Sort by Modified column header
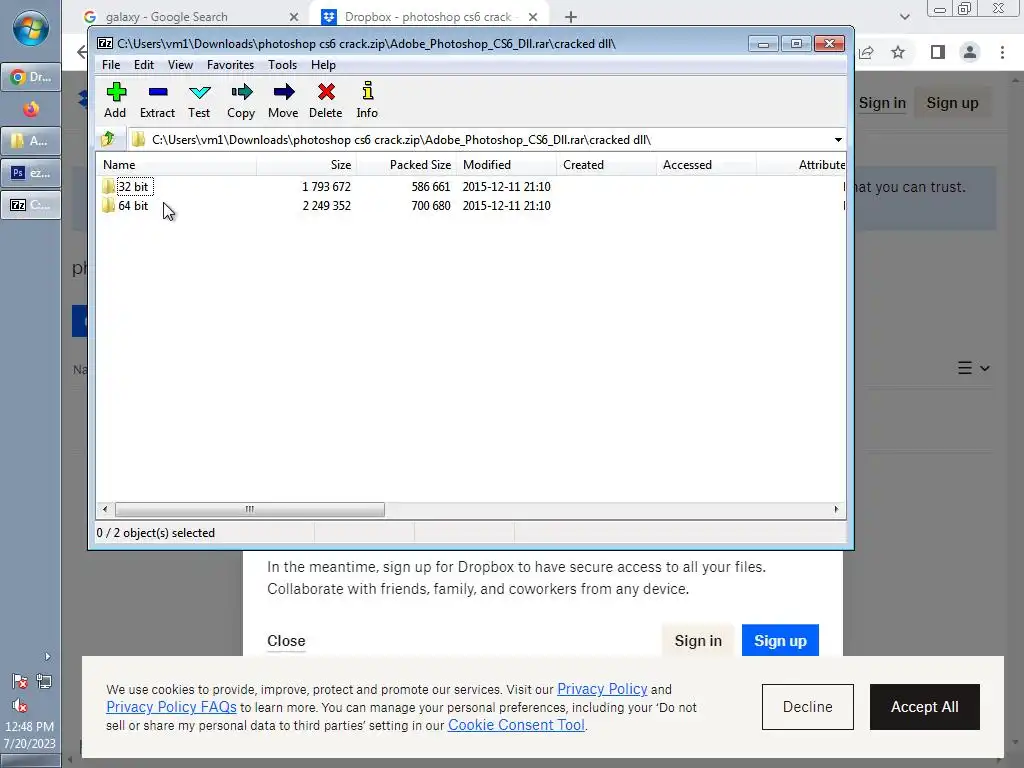 [506, 165]
